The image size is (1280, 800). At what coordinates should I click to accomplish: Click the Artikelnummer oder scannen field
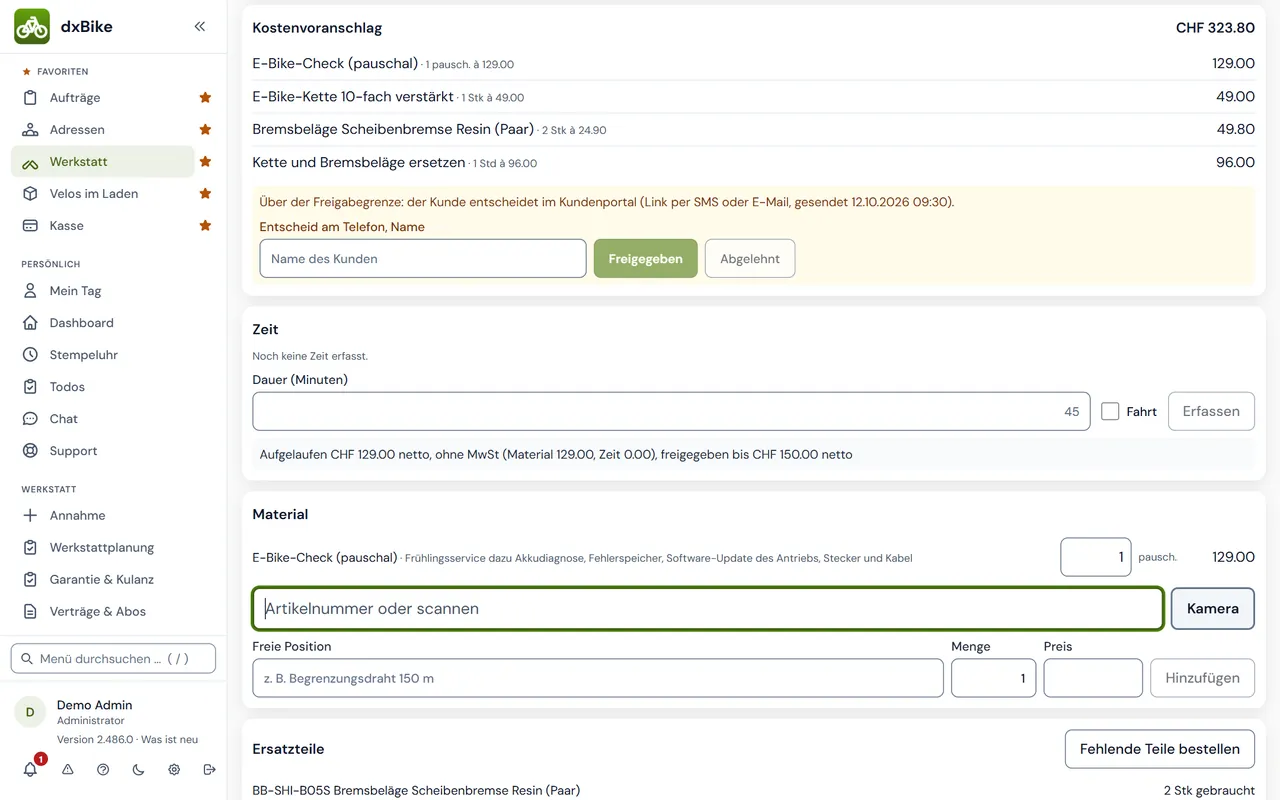[708, 608]
